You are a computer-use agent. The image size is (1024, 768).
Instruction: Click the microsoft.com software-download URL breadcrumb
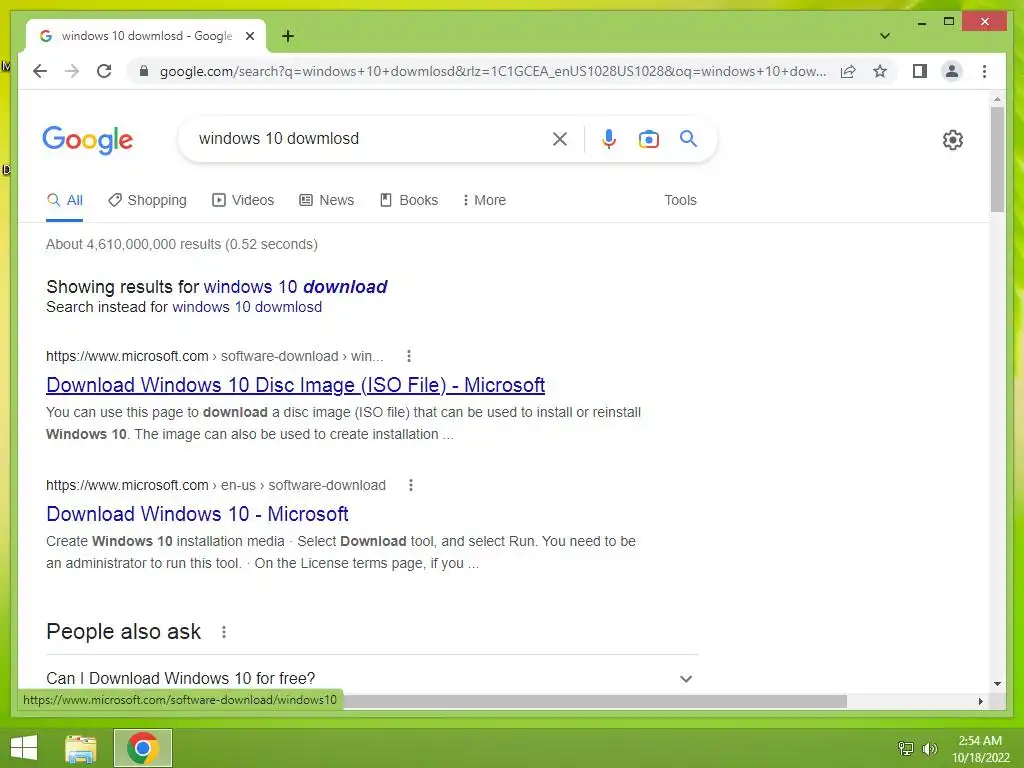click(214, 357)
